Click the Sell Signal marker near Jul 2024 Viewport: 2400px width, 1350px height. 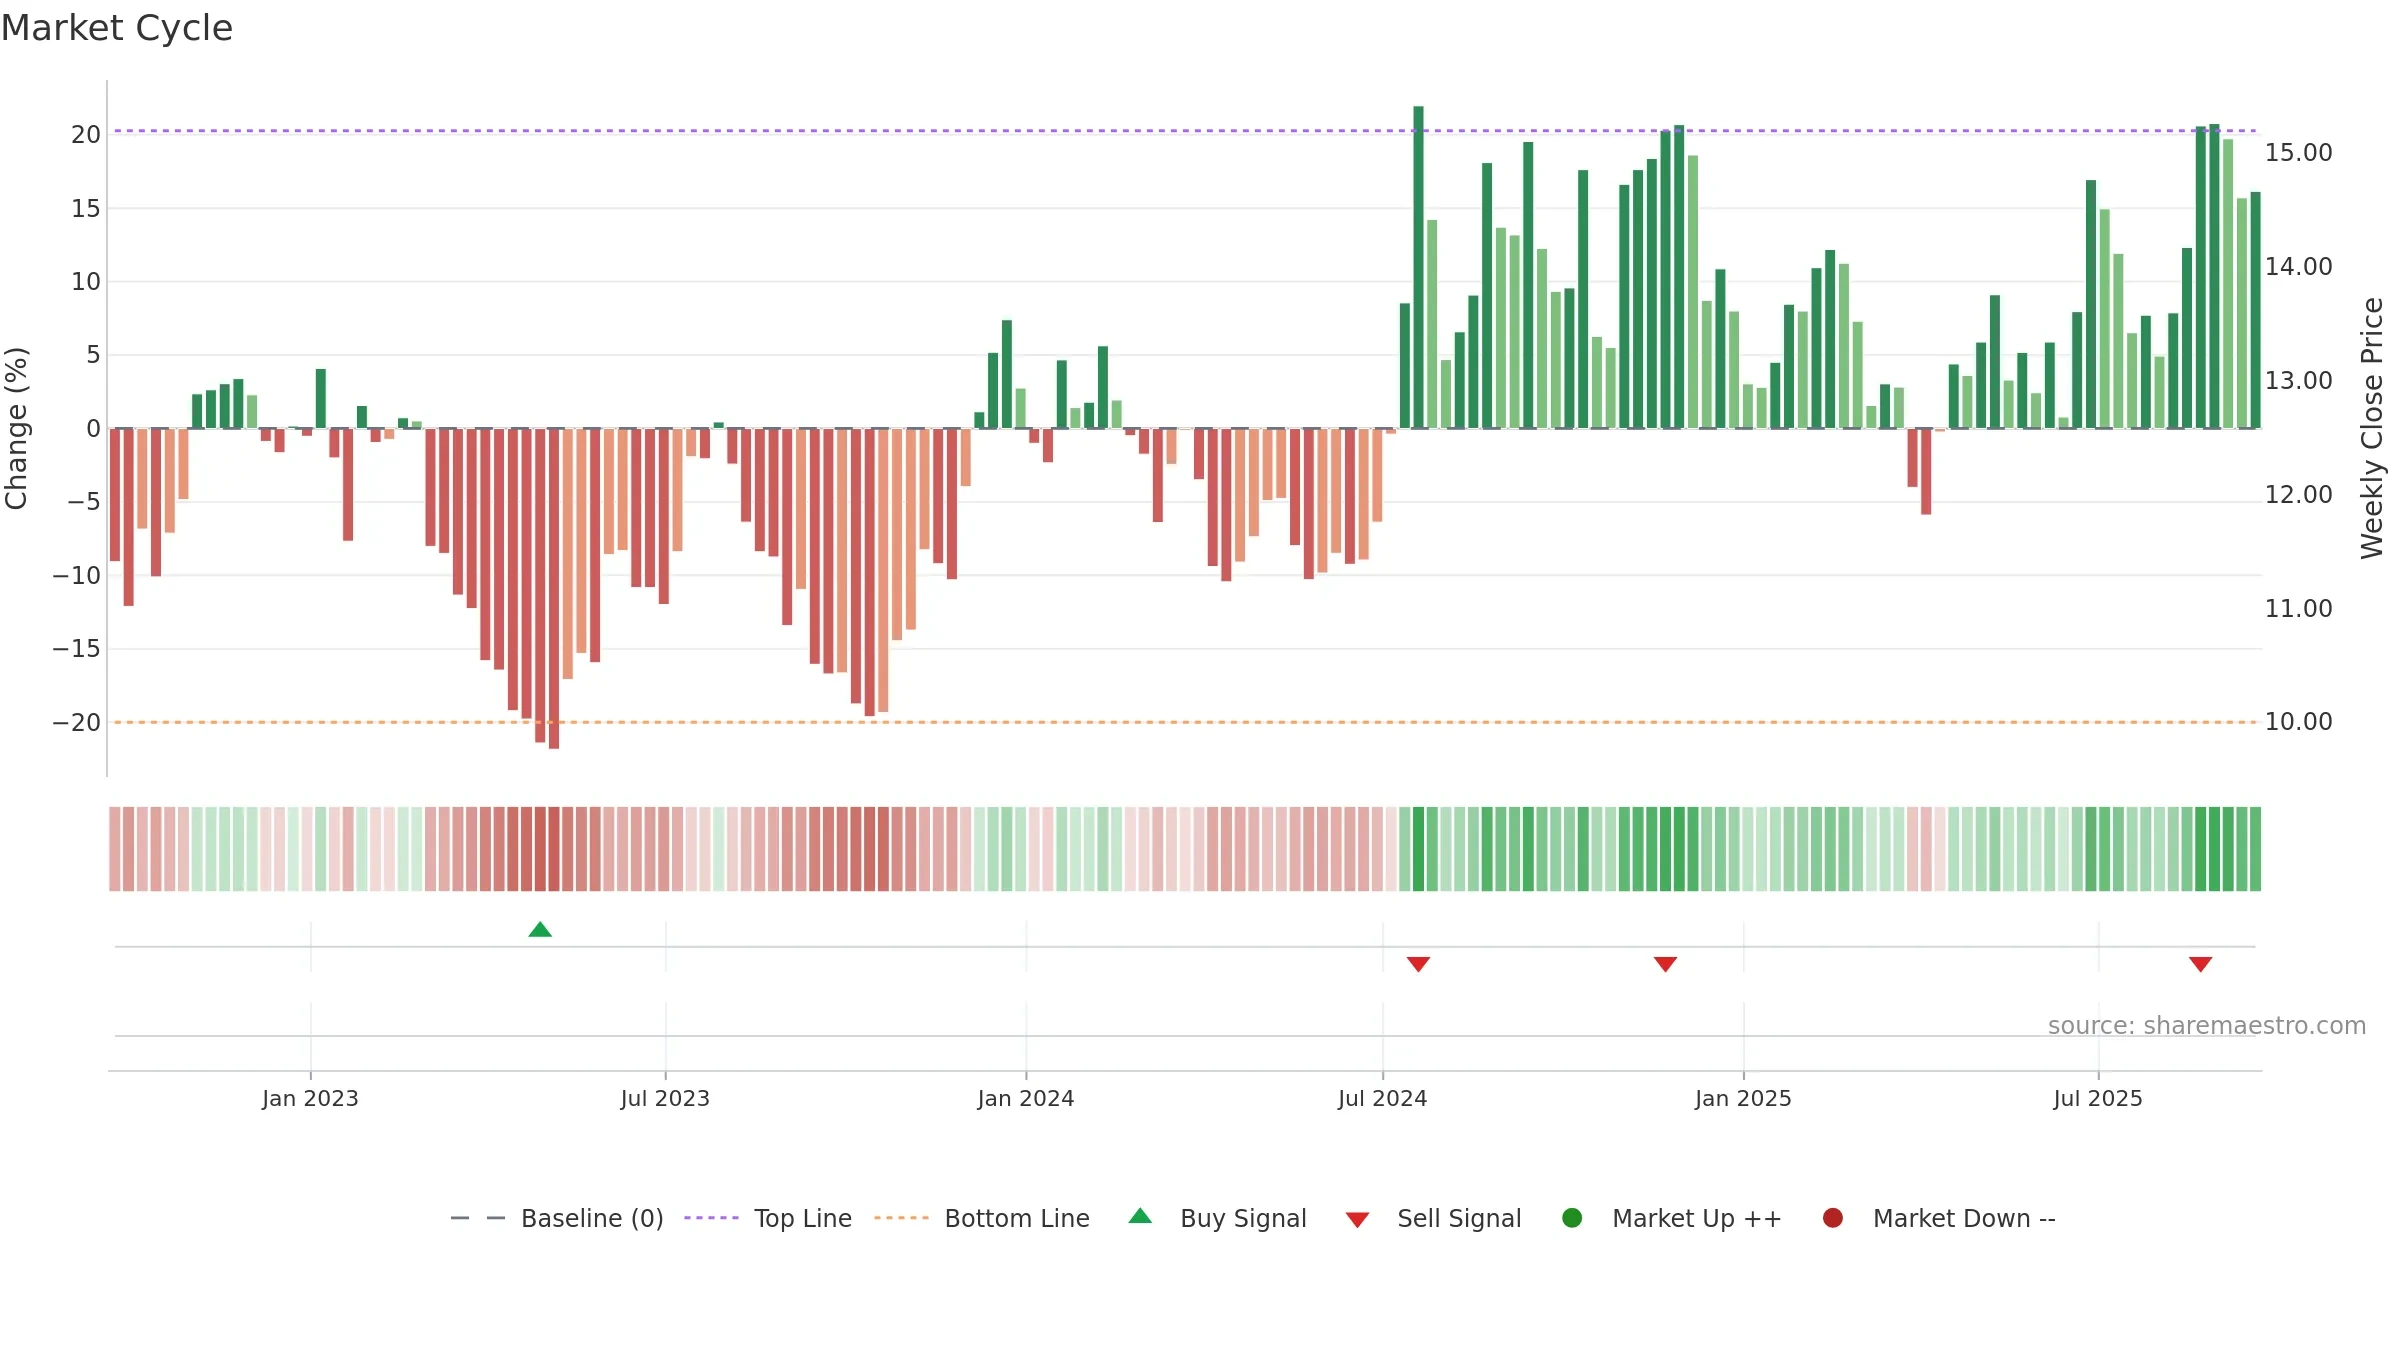tap(1418, 964)
